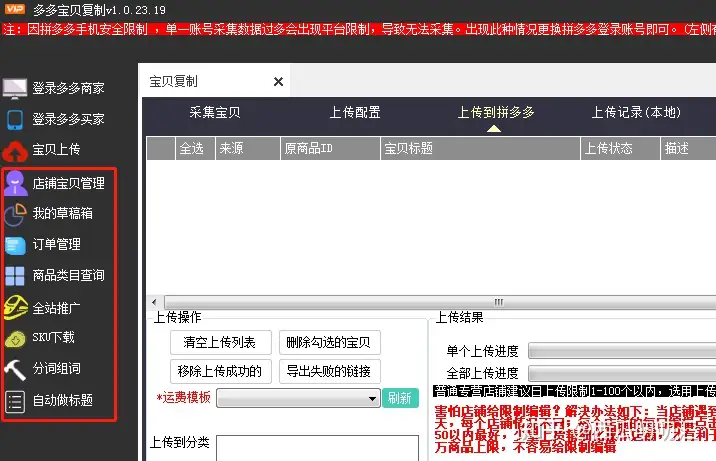Open 我的草稿箱 in sidebar
716x461 pixels.
[x=63, y=213]
